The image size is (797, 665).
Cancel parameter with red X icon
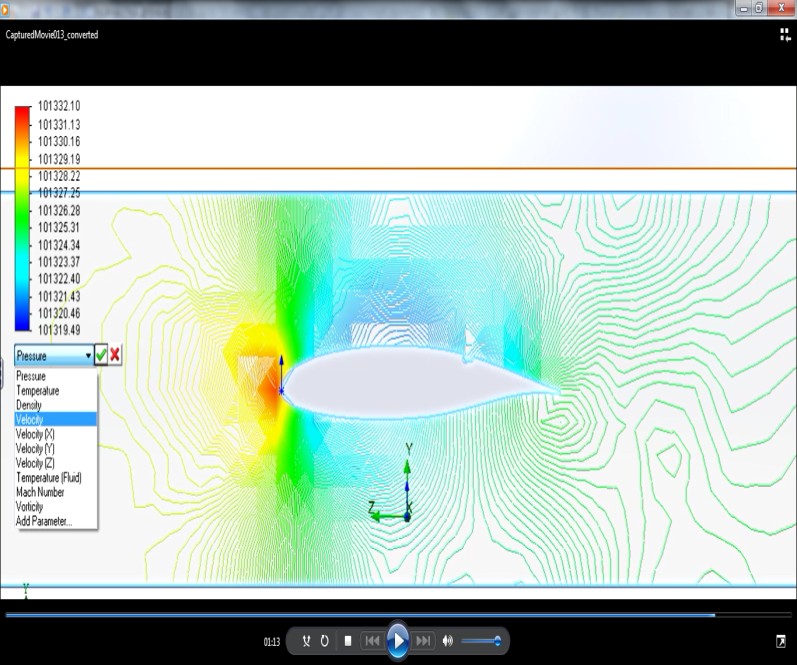tap(115, 355)
